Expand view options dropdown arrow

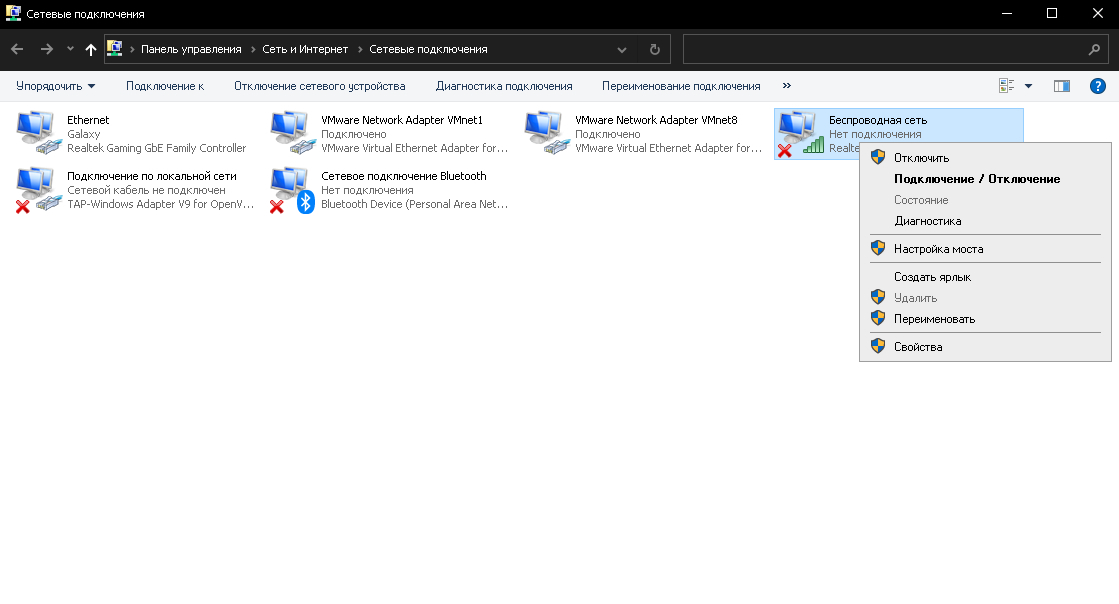point(1028,86)
